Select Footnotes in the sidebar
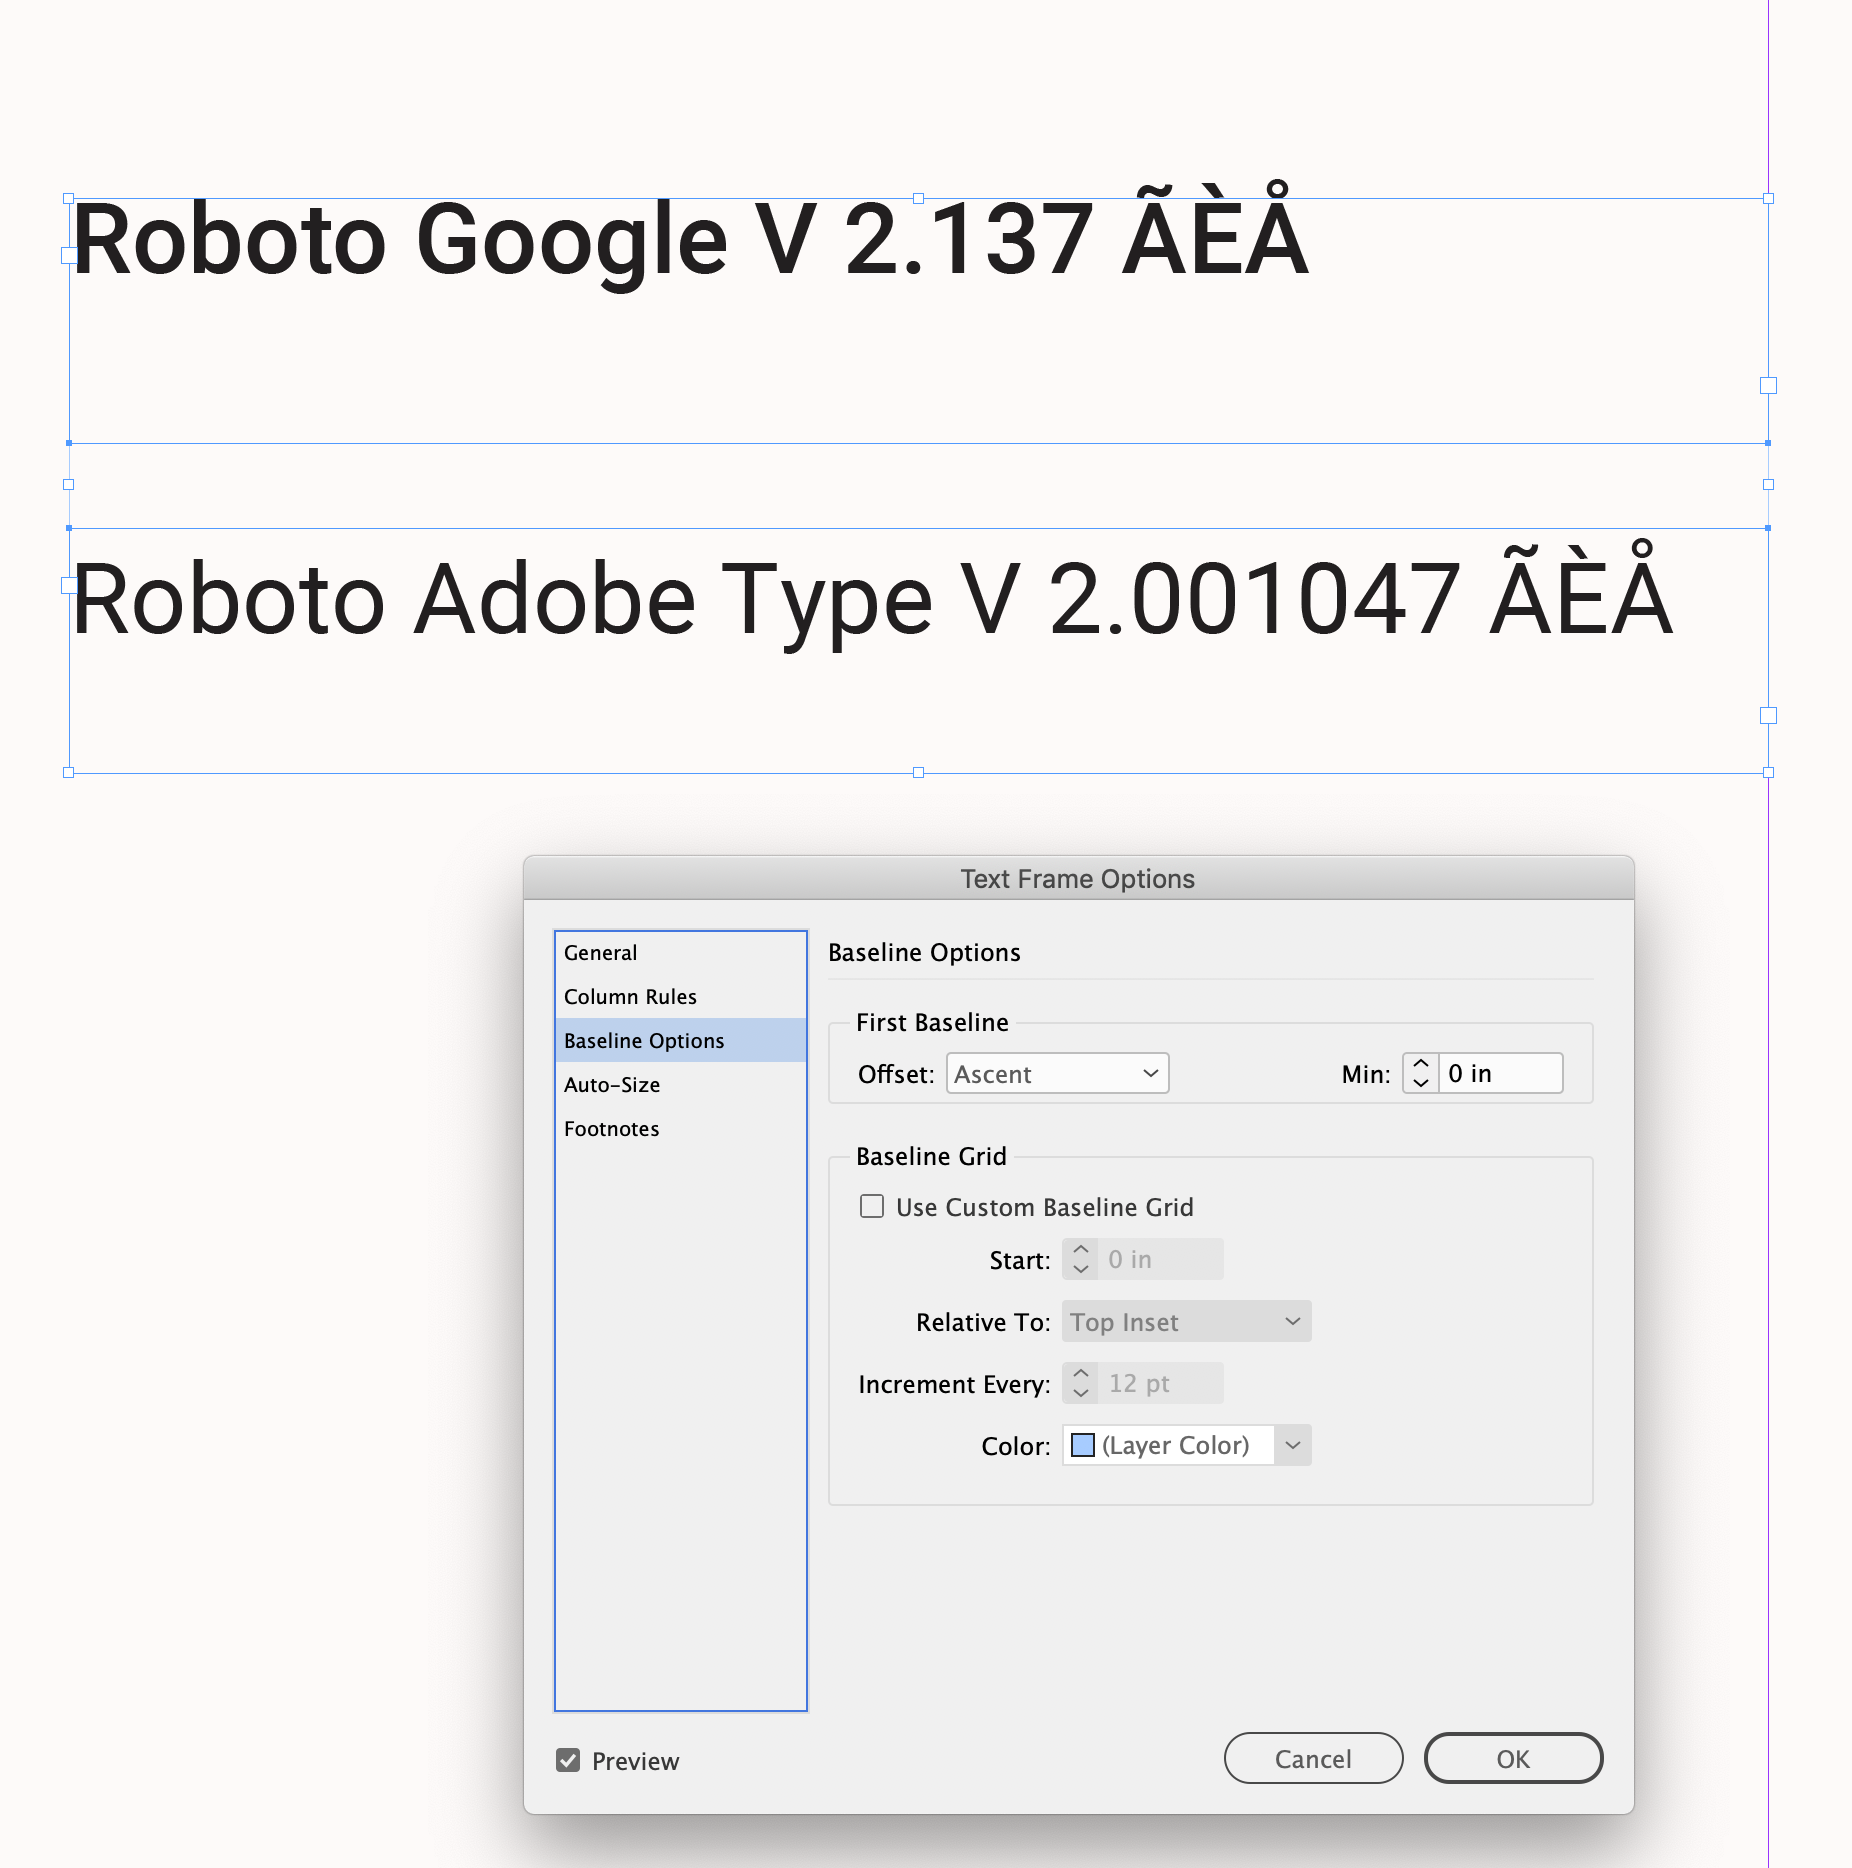 tap(611, 1128)
